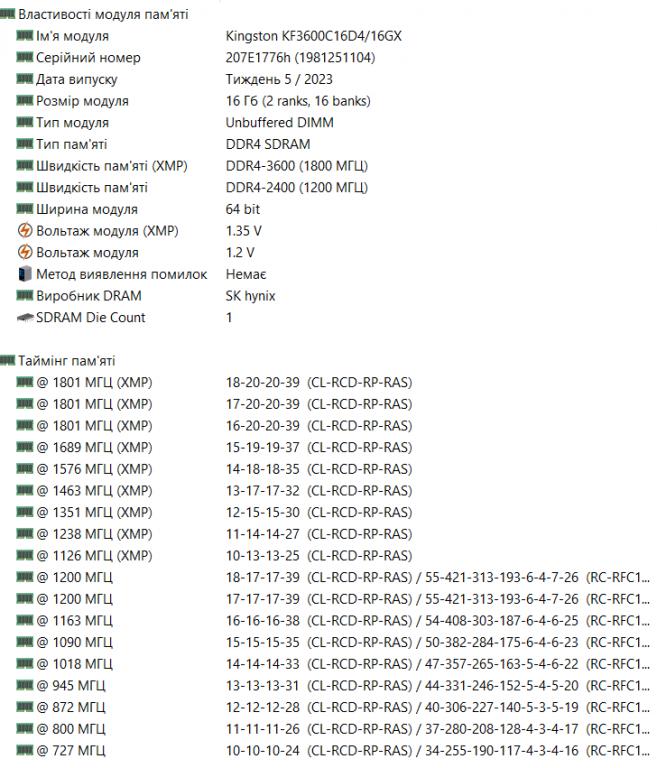The width and height of the screenshot is (657, 768).
Task: Click the lightning icon beside Вольтаж модуля 1.2 V
Action: (25, 253)
